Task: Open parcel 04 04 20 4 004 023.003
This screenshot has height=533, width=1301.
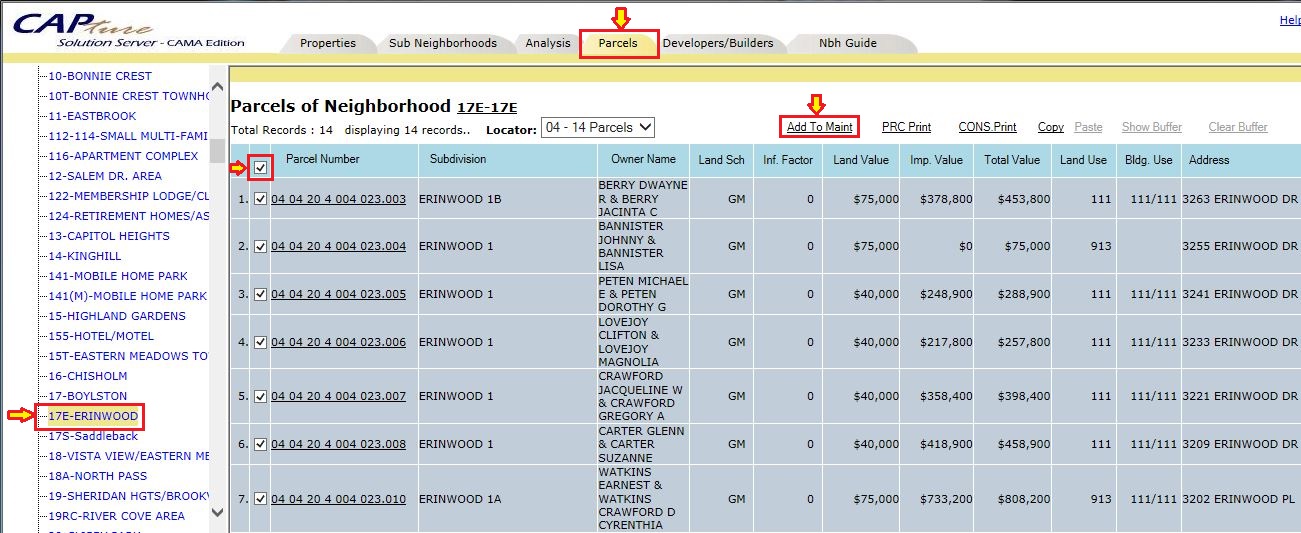Action: pos(338,199)
